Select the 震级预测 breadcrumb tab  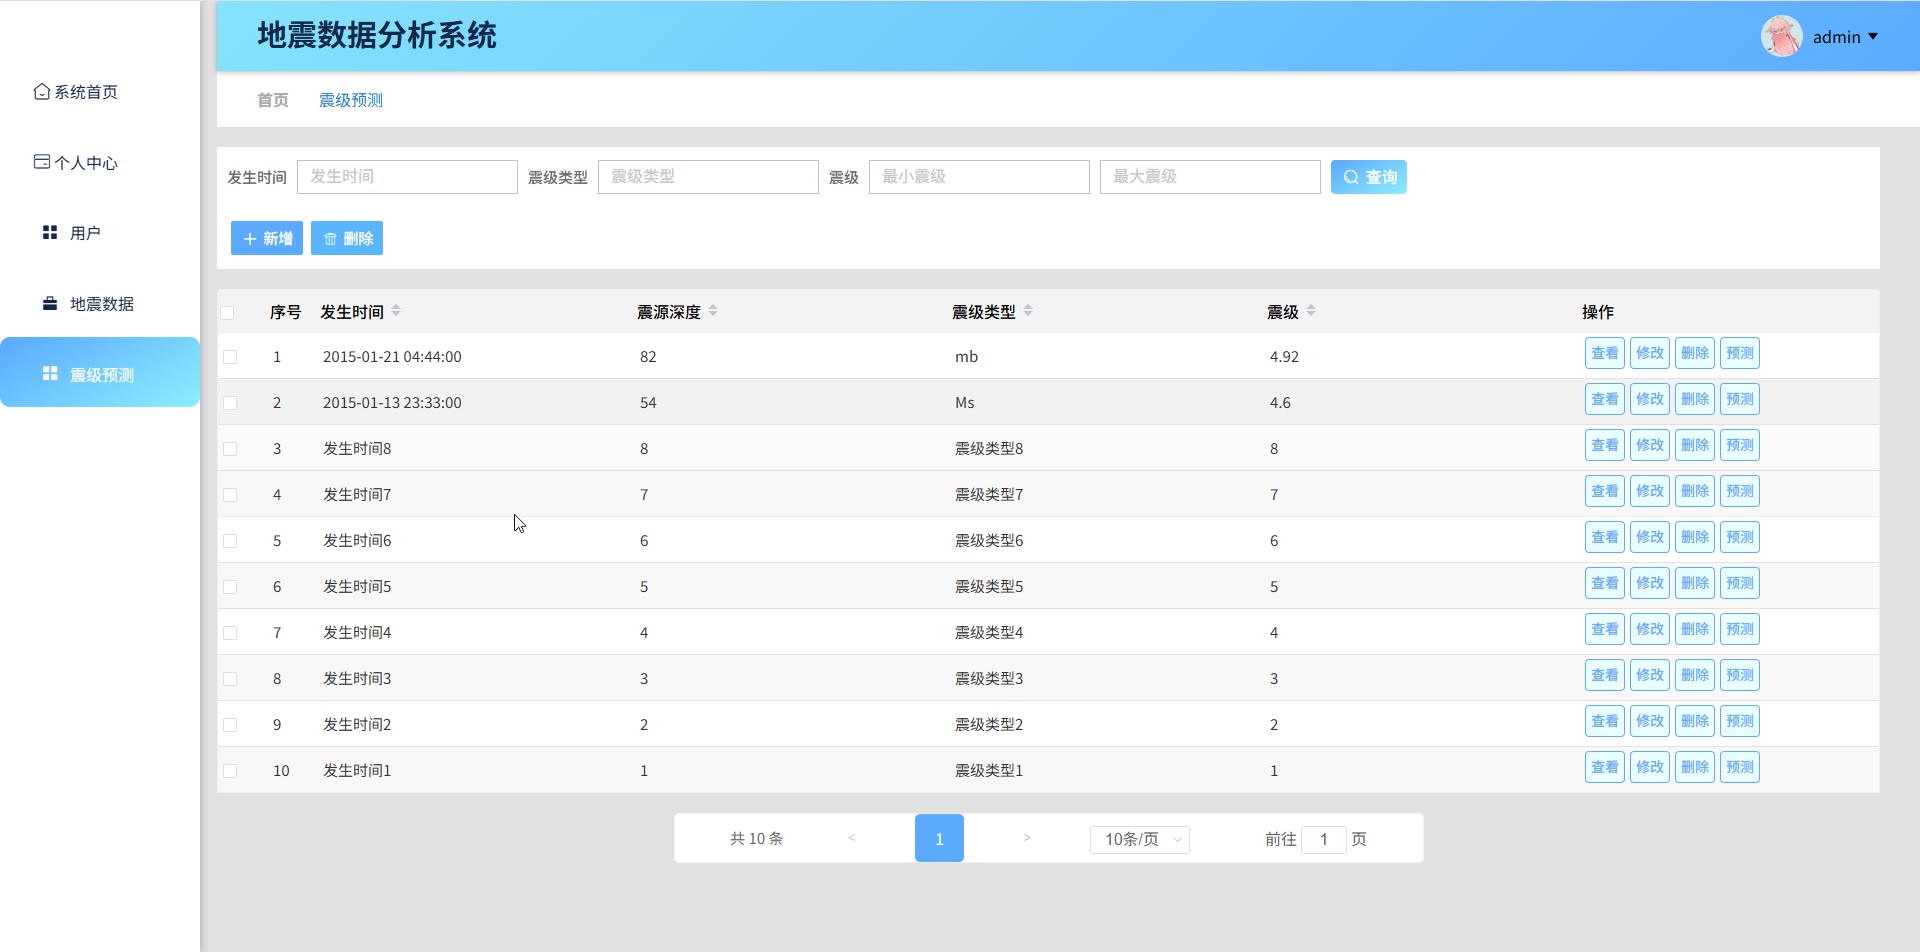click(x=350, y=100)
